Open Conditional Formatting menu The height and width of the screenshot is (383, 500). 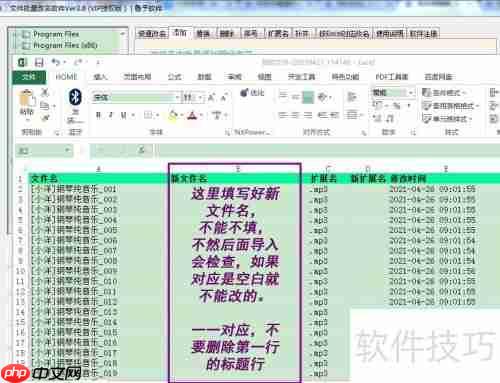444,93
